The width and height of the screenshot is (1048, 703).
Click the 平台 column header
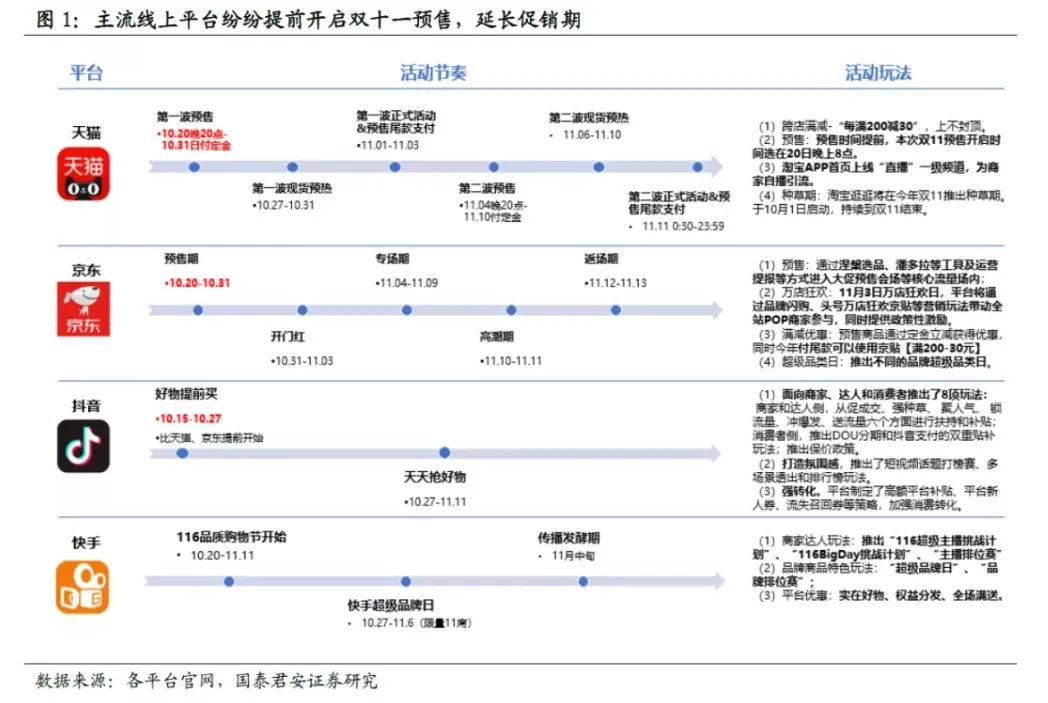(86, 72)
